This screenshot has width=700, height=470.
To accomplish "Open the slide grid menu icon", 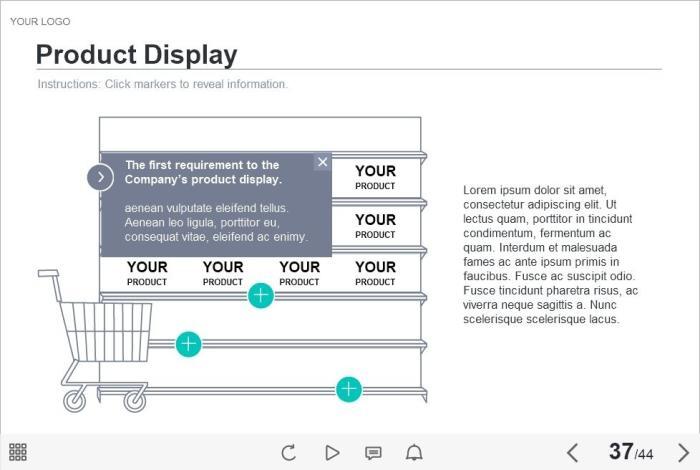I will point(18,452).
